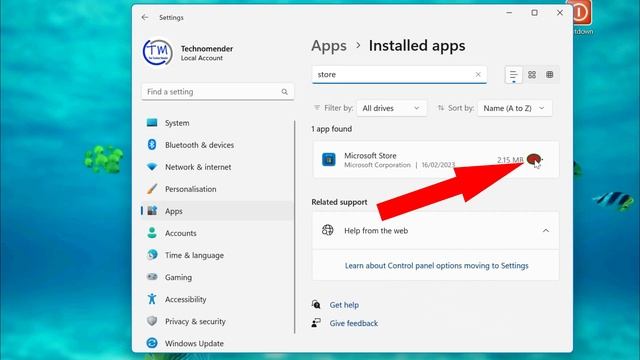Viewport: 640px width, 360px height.
Task: Click the Give feedback link
Action: click(354, 323)
